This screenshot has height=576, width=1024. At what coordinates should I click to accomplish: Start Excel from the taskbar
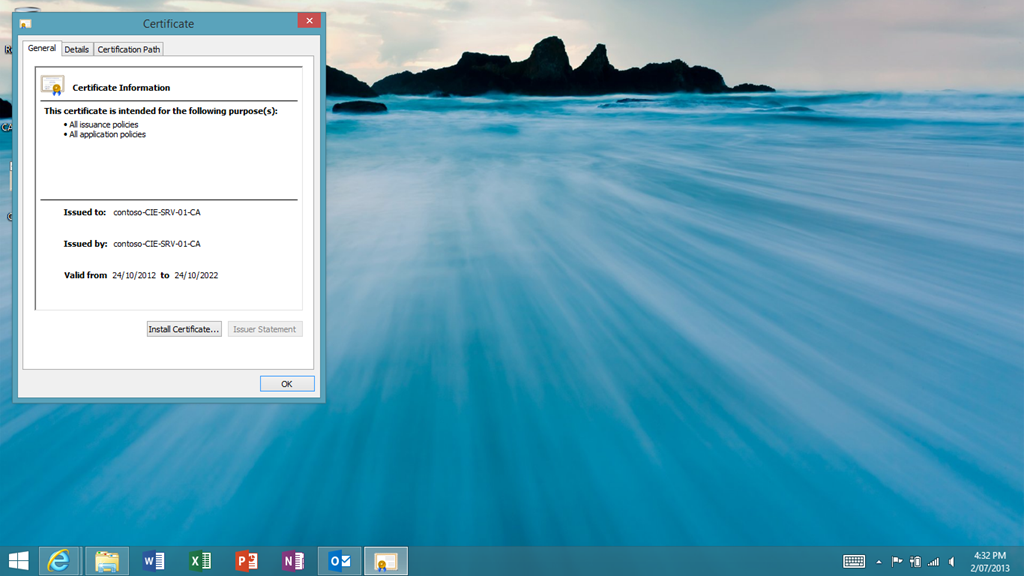click(200, 561)
